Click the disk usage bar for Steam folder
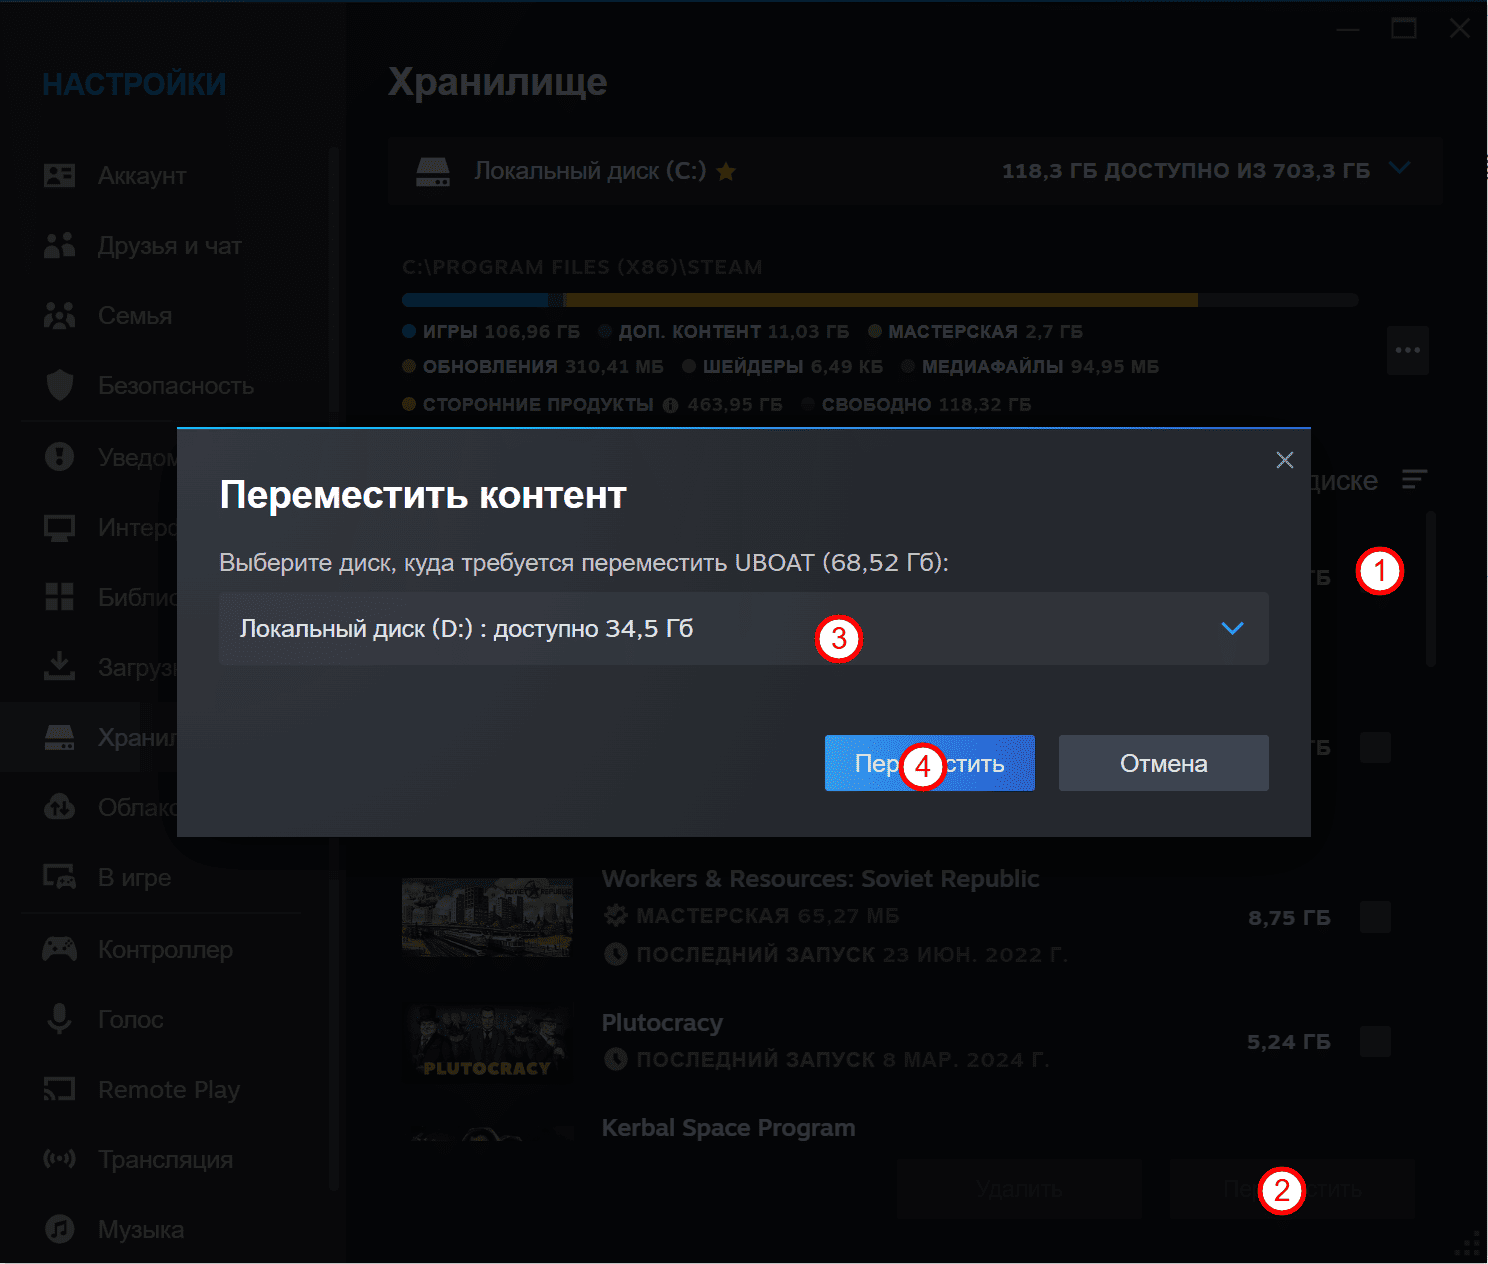The image size is (1488, 1264). click(x=880, y=300)
